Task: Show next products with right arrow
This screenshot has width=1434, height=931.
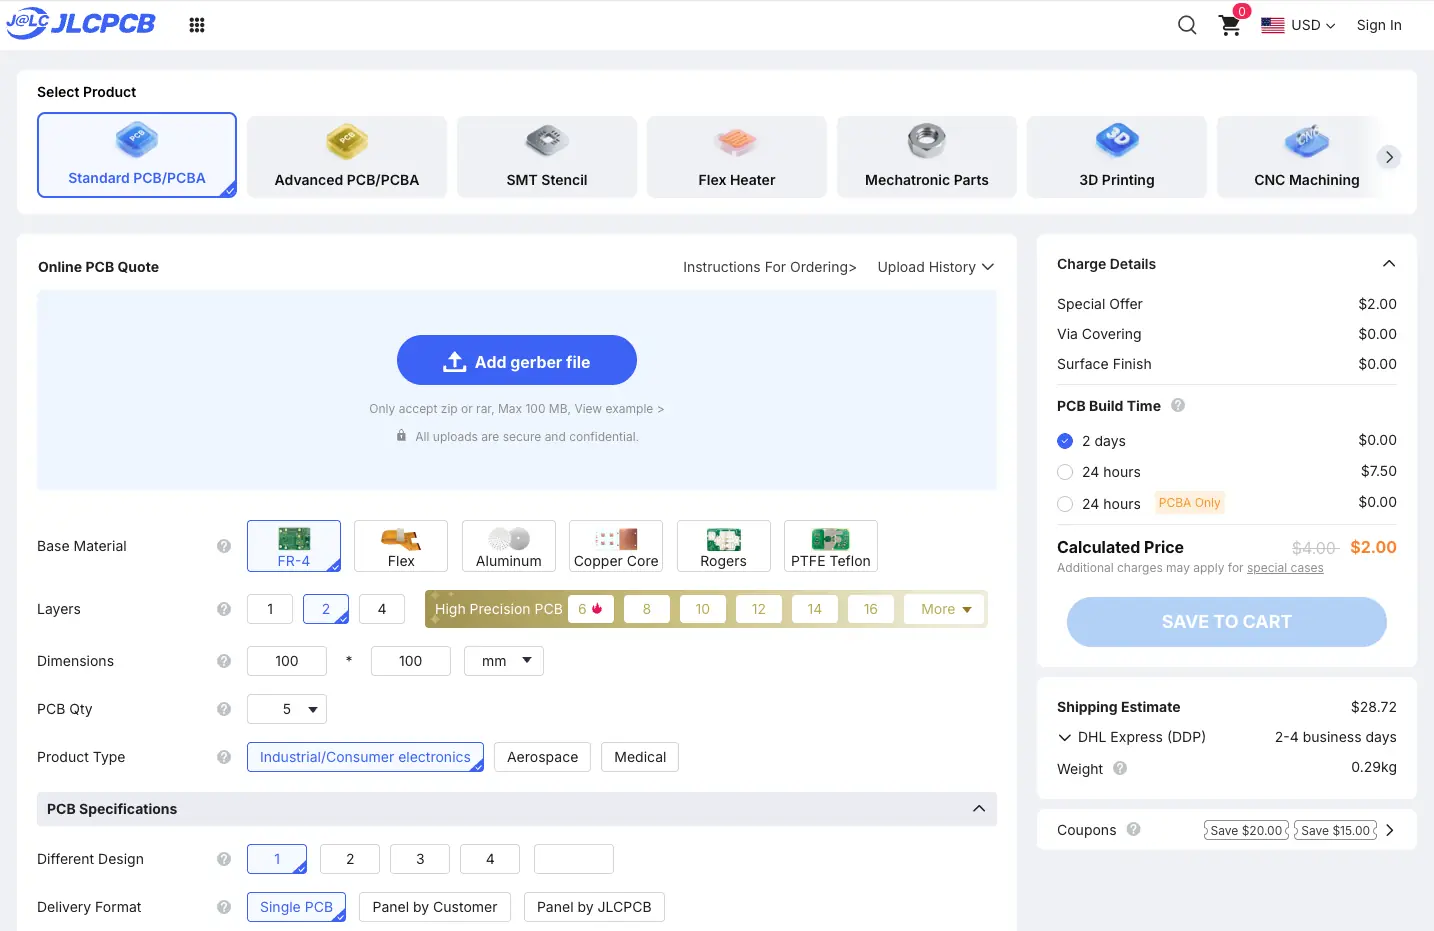Action: pos(1389,157)
